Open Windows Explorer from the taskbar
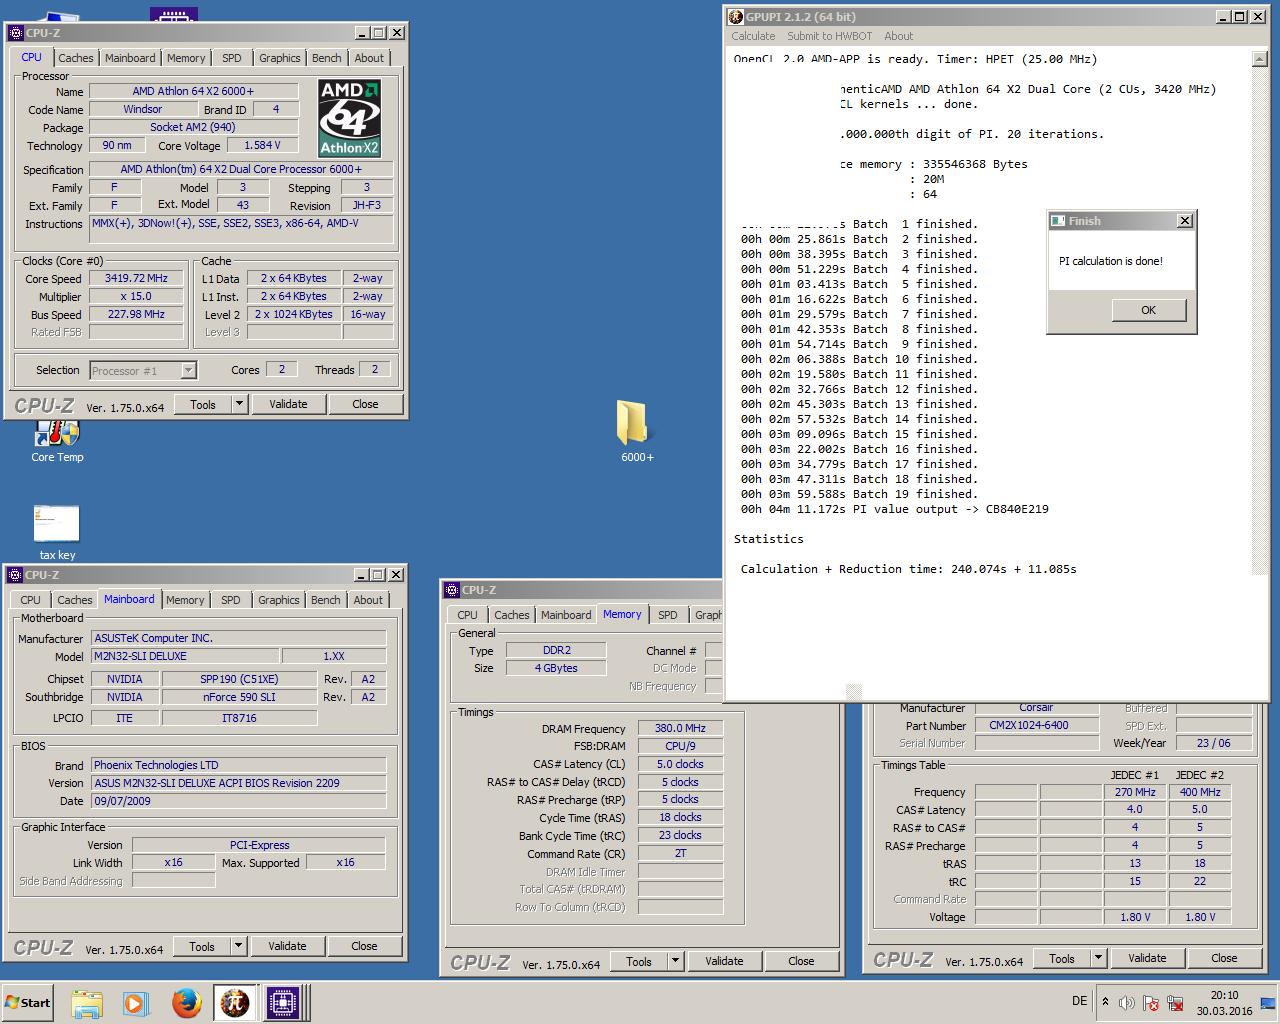Image resolution: width=1280 pixels, height=1024 pixels. click(86, 1003)
